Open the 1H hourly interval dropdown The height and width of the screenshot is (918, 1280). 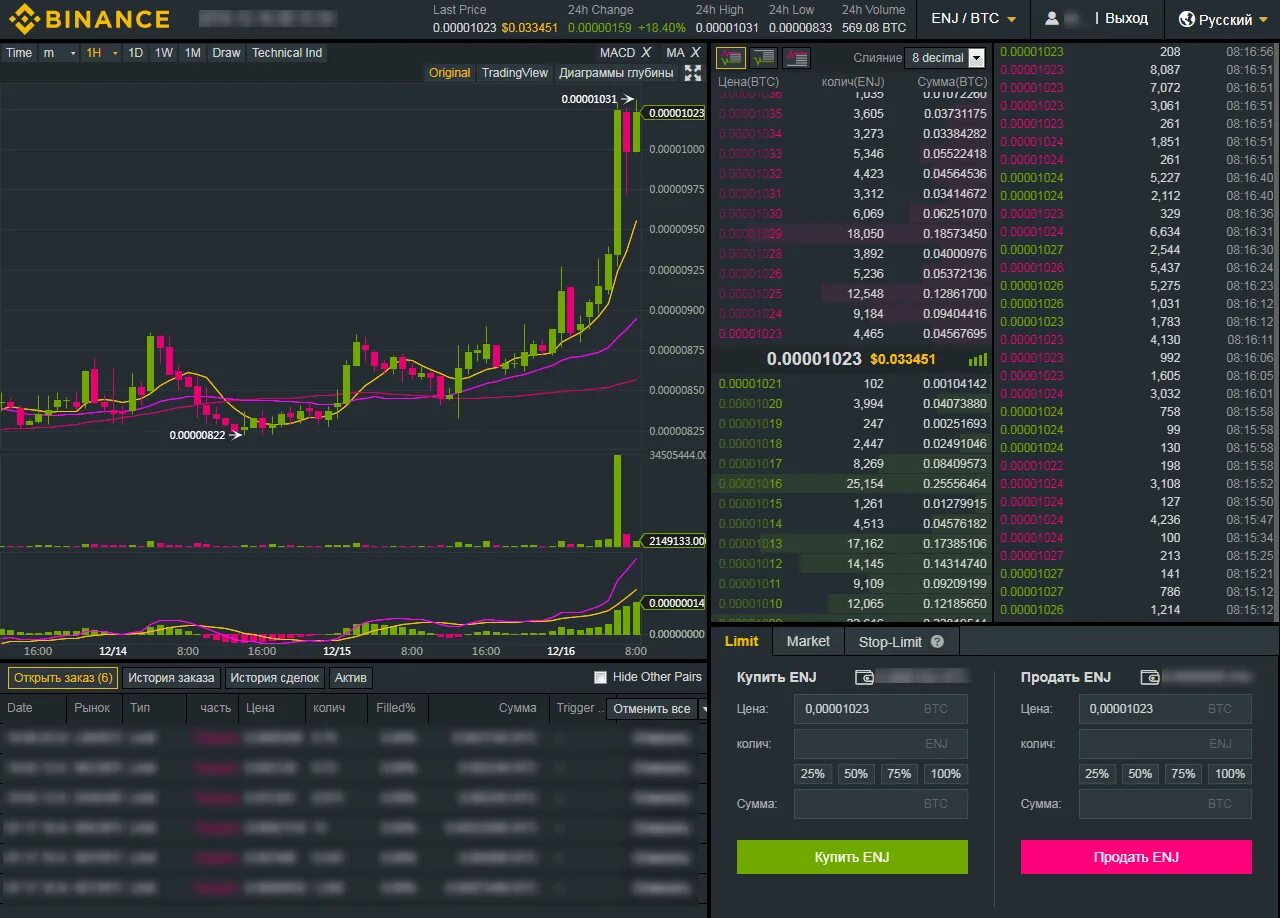102,53
